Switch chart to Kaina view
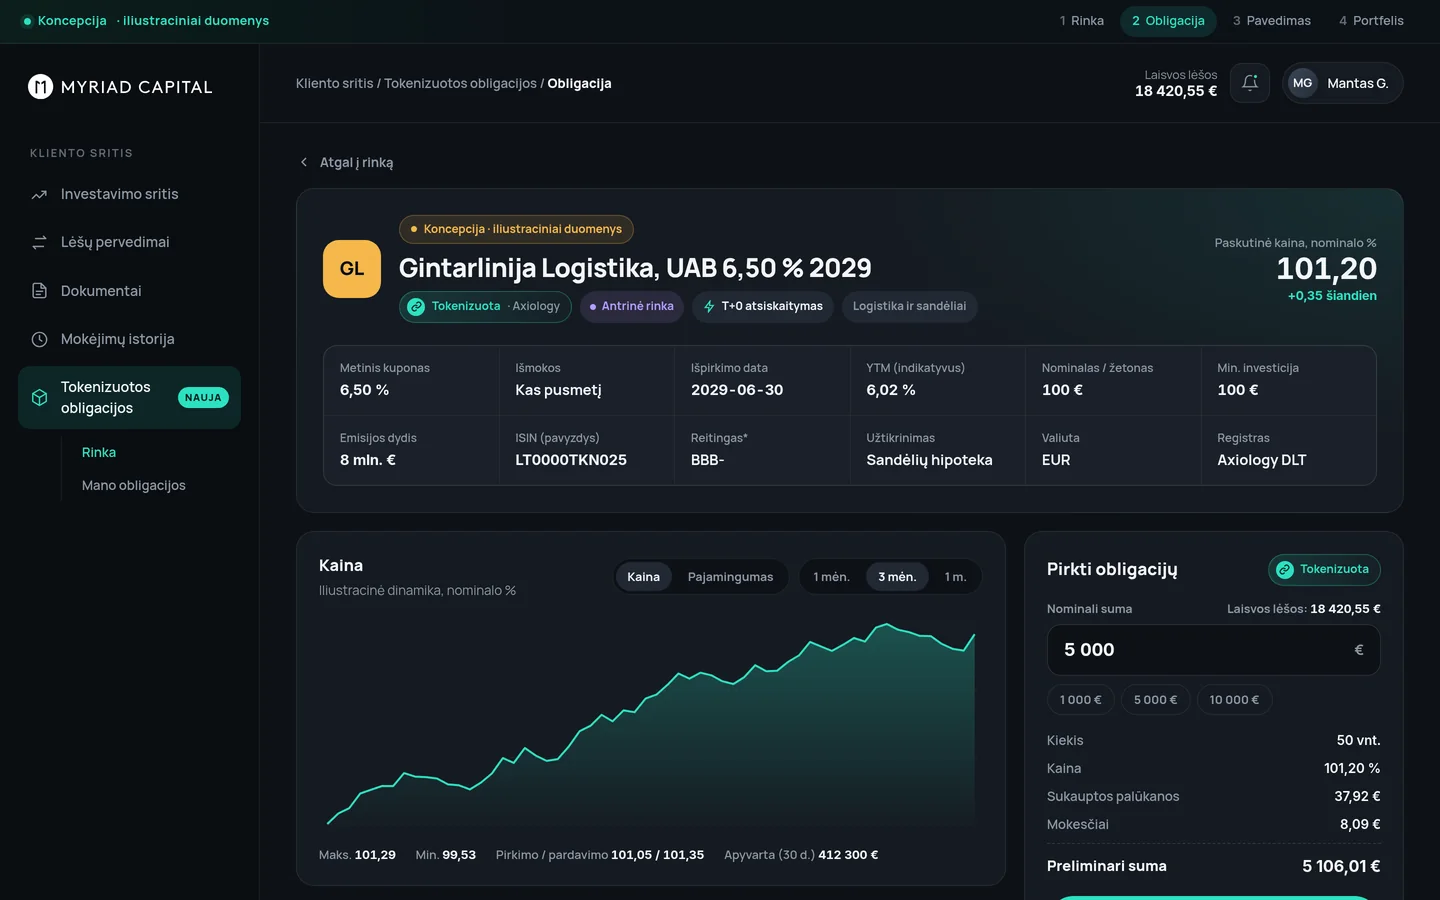Image resolution: width=1440 pixels, height=900 pixels. point(643,577)
